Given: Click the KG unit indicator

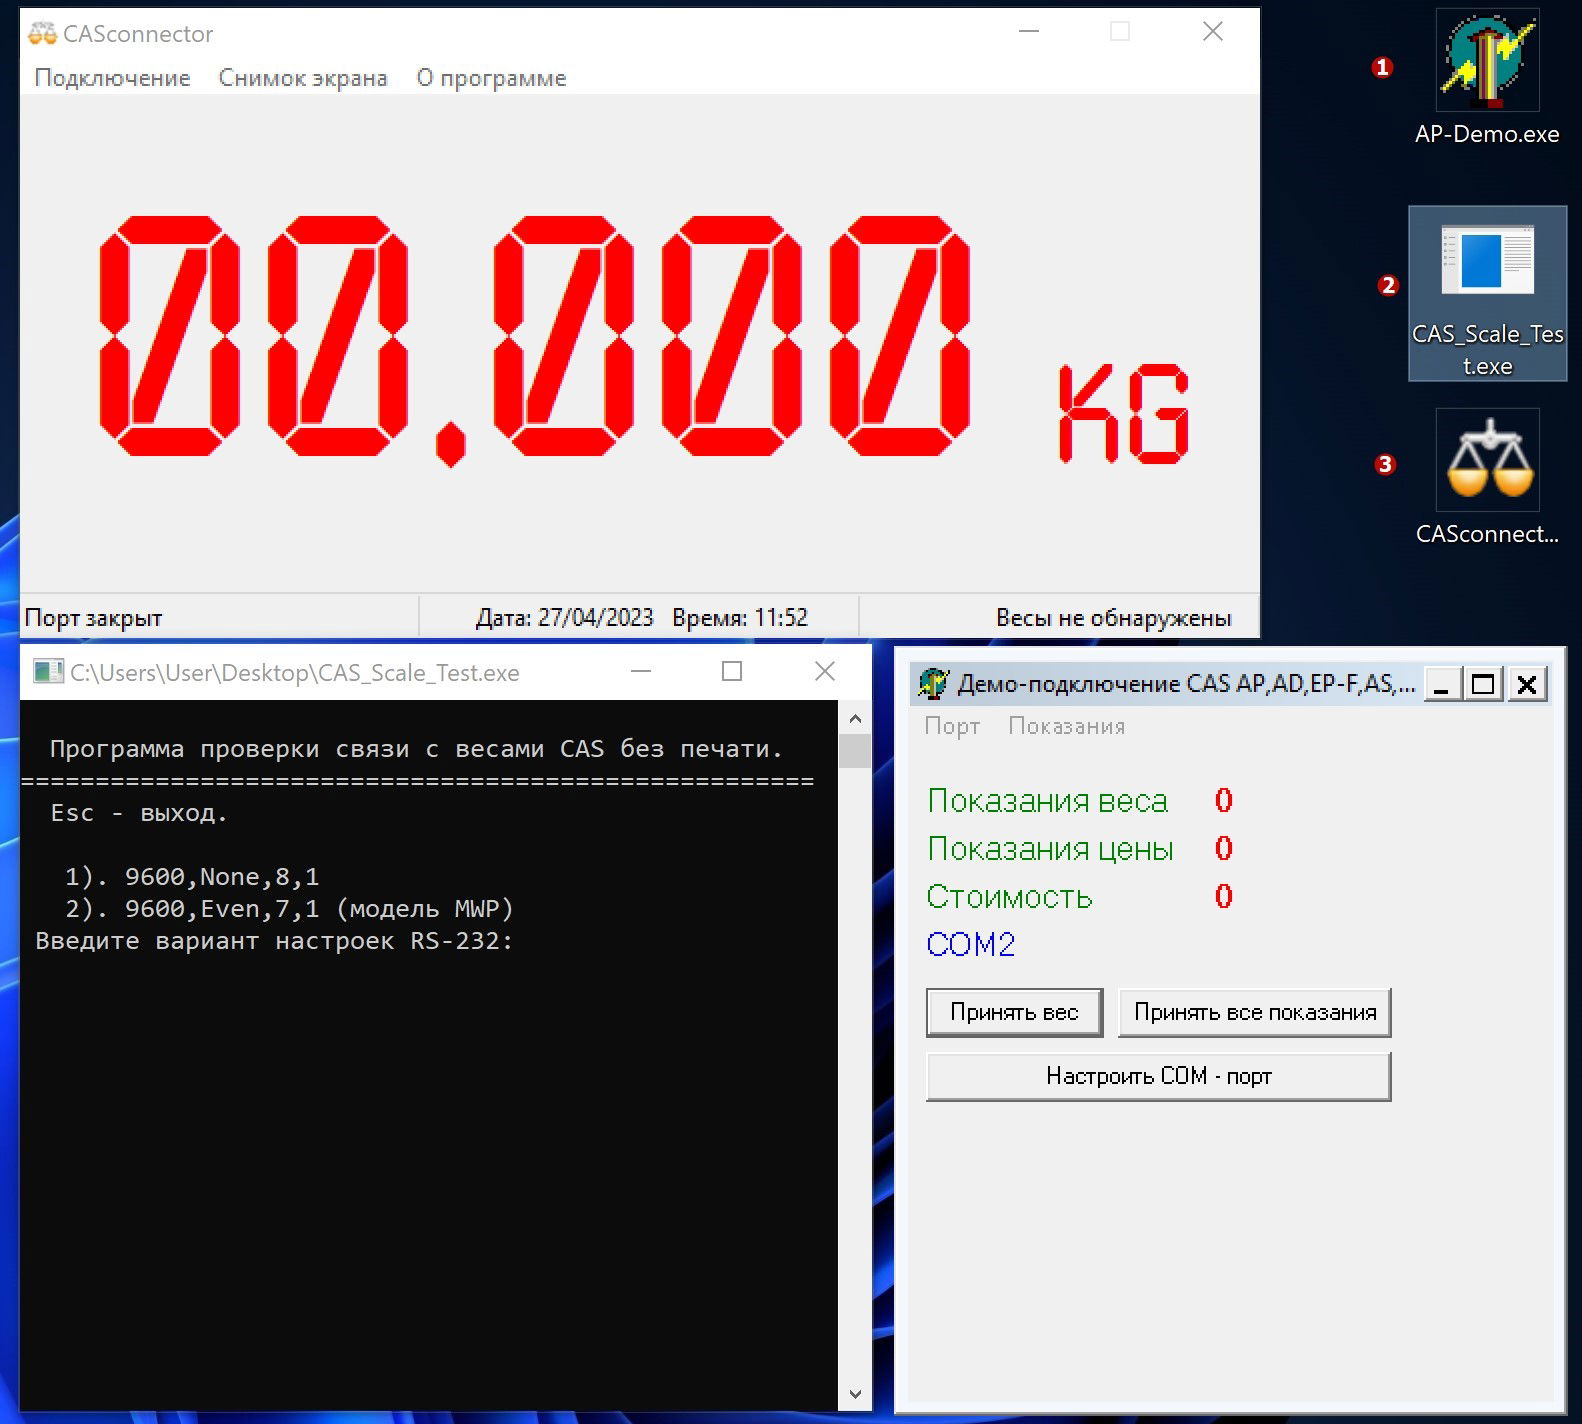Looking at the screenshot, I should pyautogui.click(x=1124, y=413).
